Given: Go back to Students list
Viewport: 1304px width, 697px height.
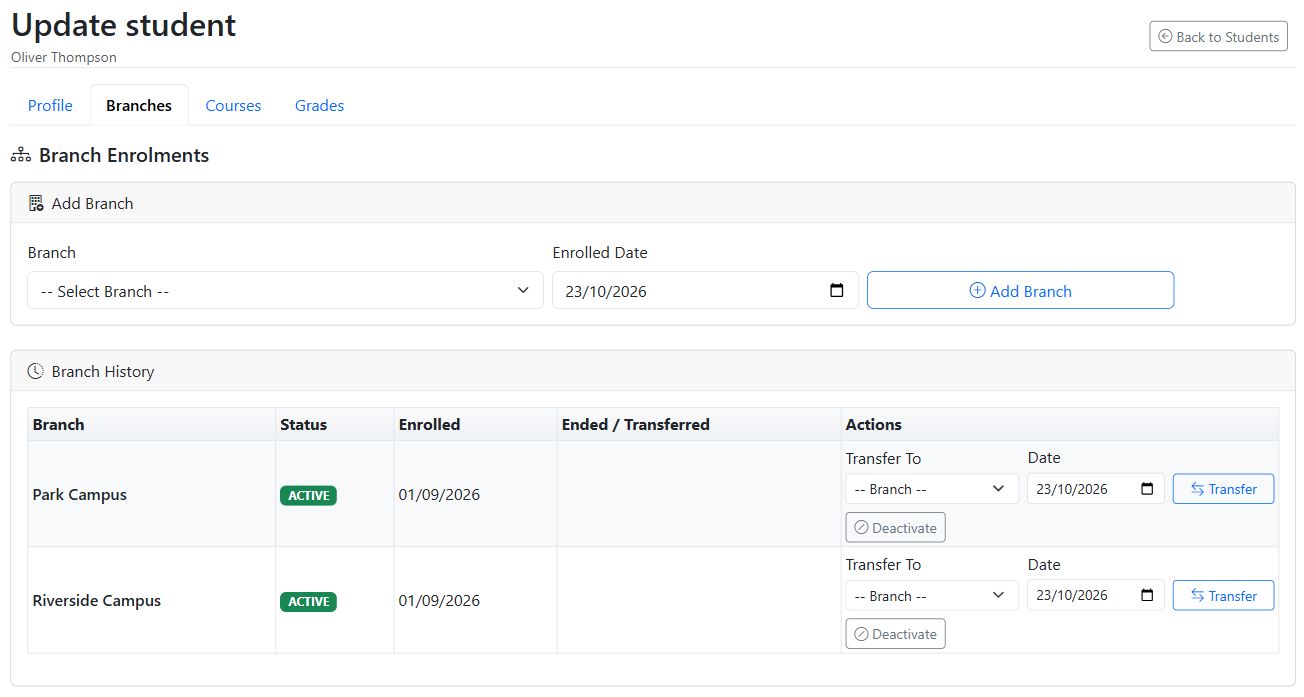Looking at the screenshot, I should point(1218,37).
